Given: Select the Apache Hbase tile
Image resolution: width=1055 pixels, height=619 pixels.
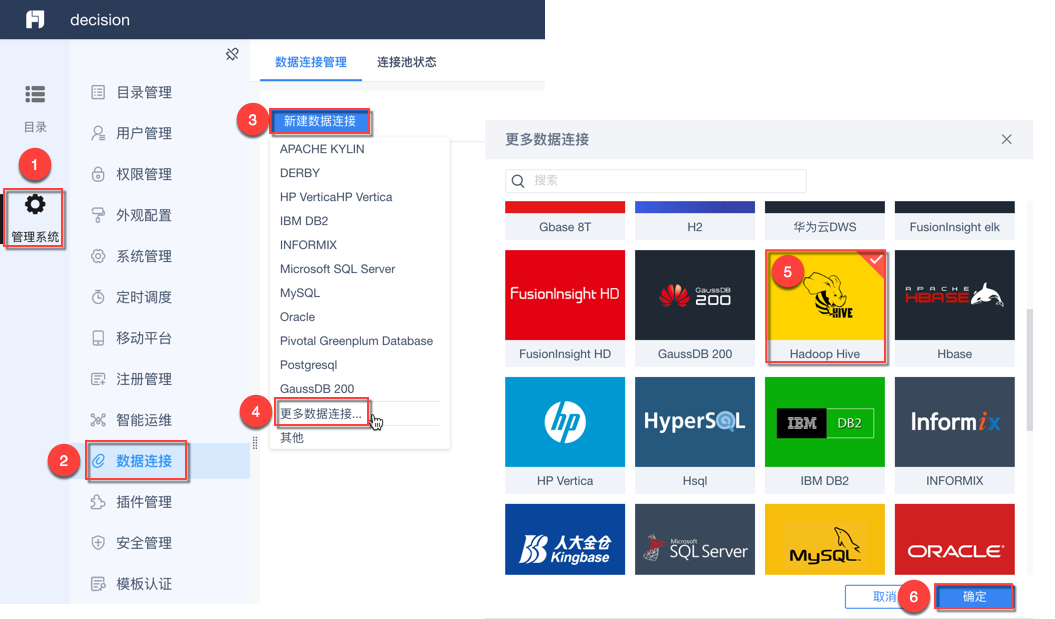Looking at the screenshot, I should click(x=955, y=308).
